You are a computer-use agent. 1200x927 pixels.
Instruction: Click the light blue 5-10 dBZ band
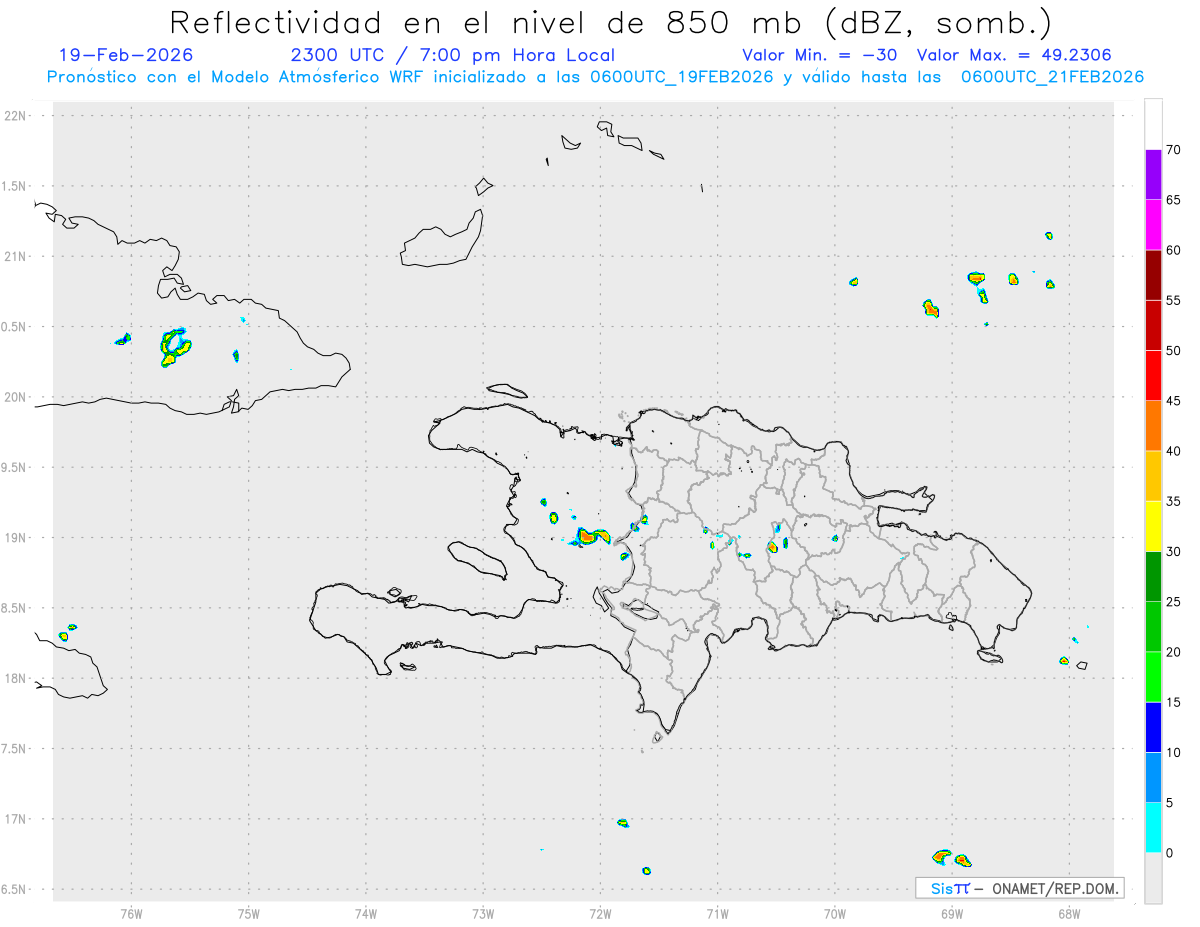coord(1153,777)
